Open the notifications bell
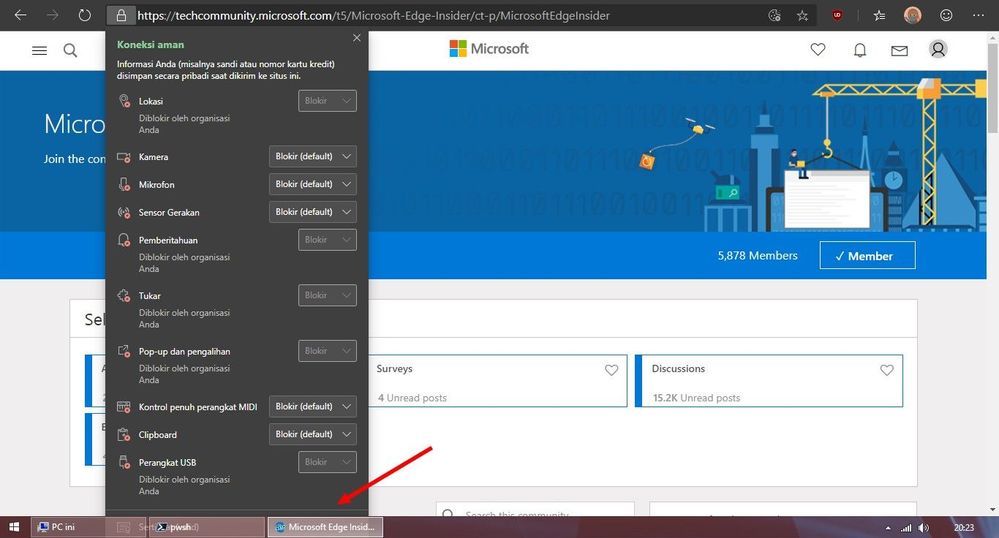 point(859,50)
